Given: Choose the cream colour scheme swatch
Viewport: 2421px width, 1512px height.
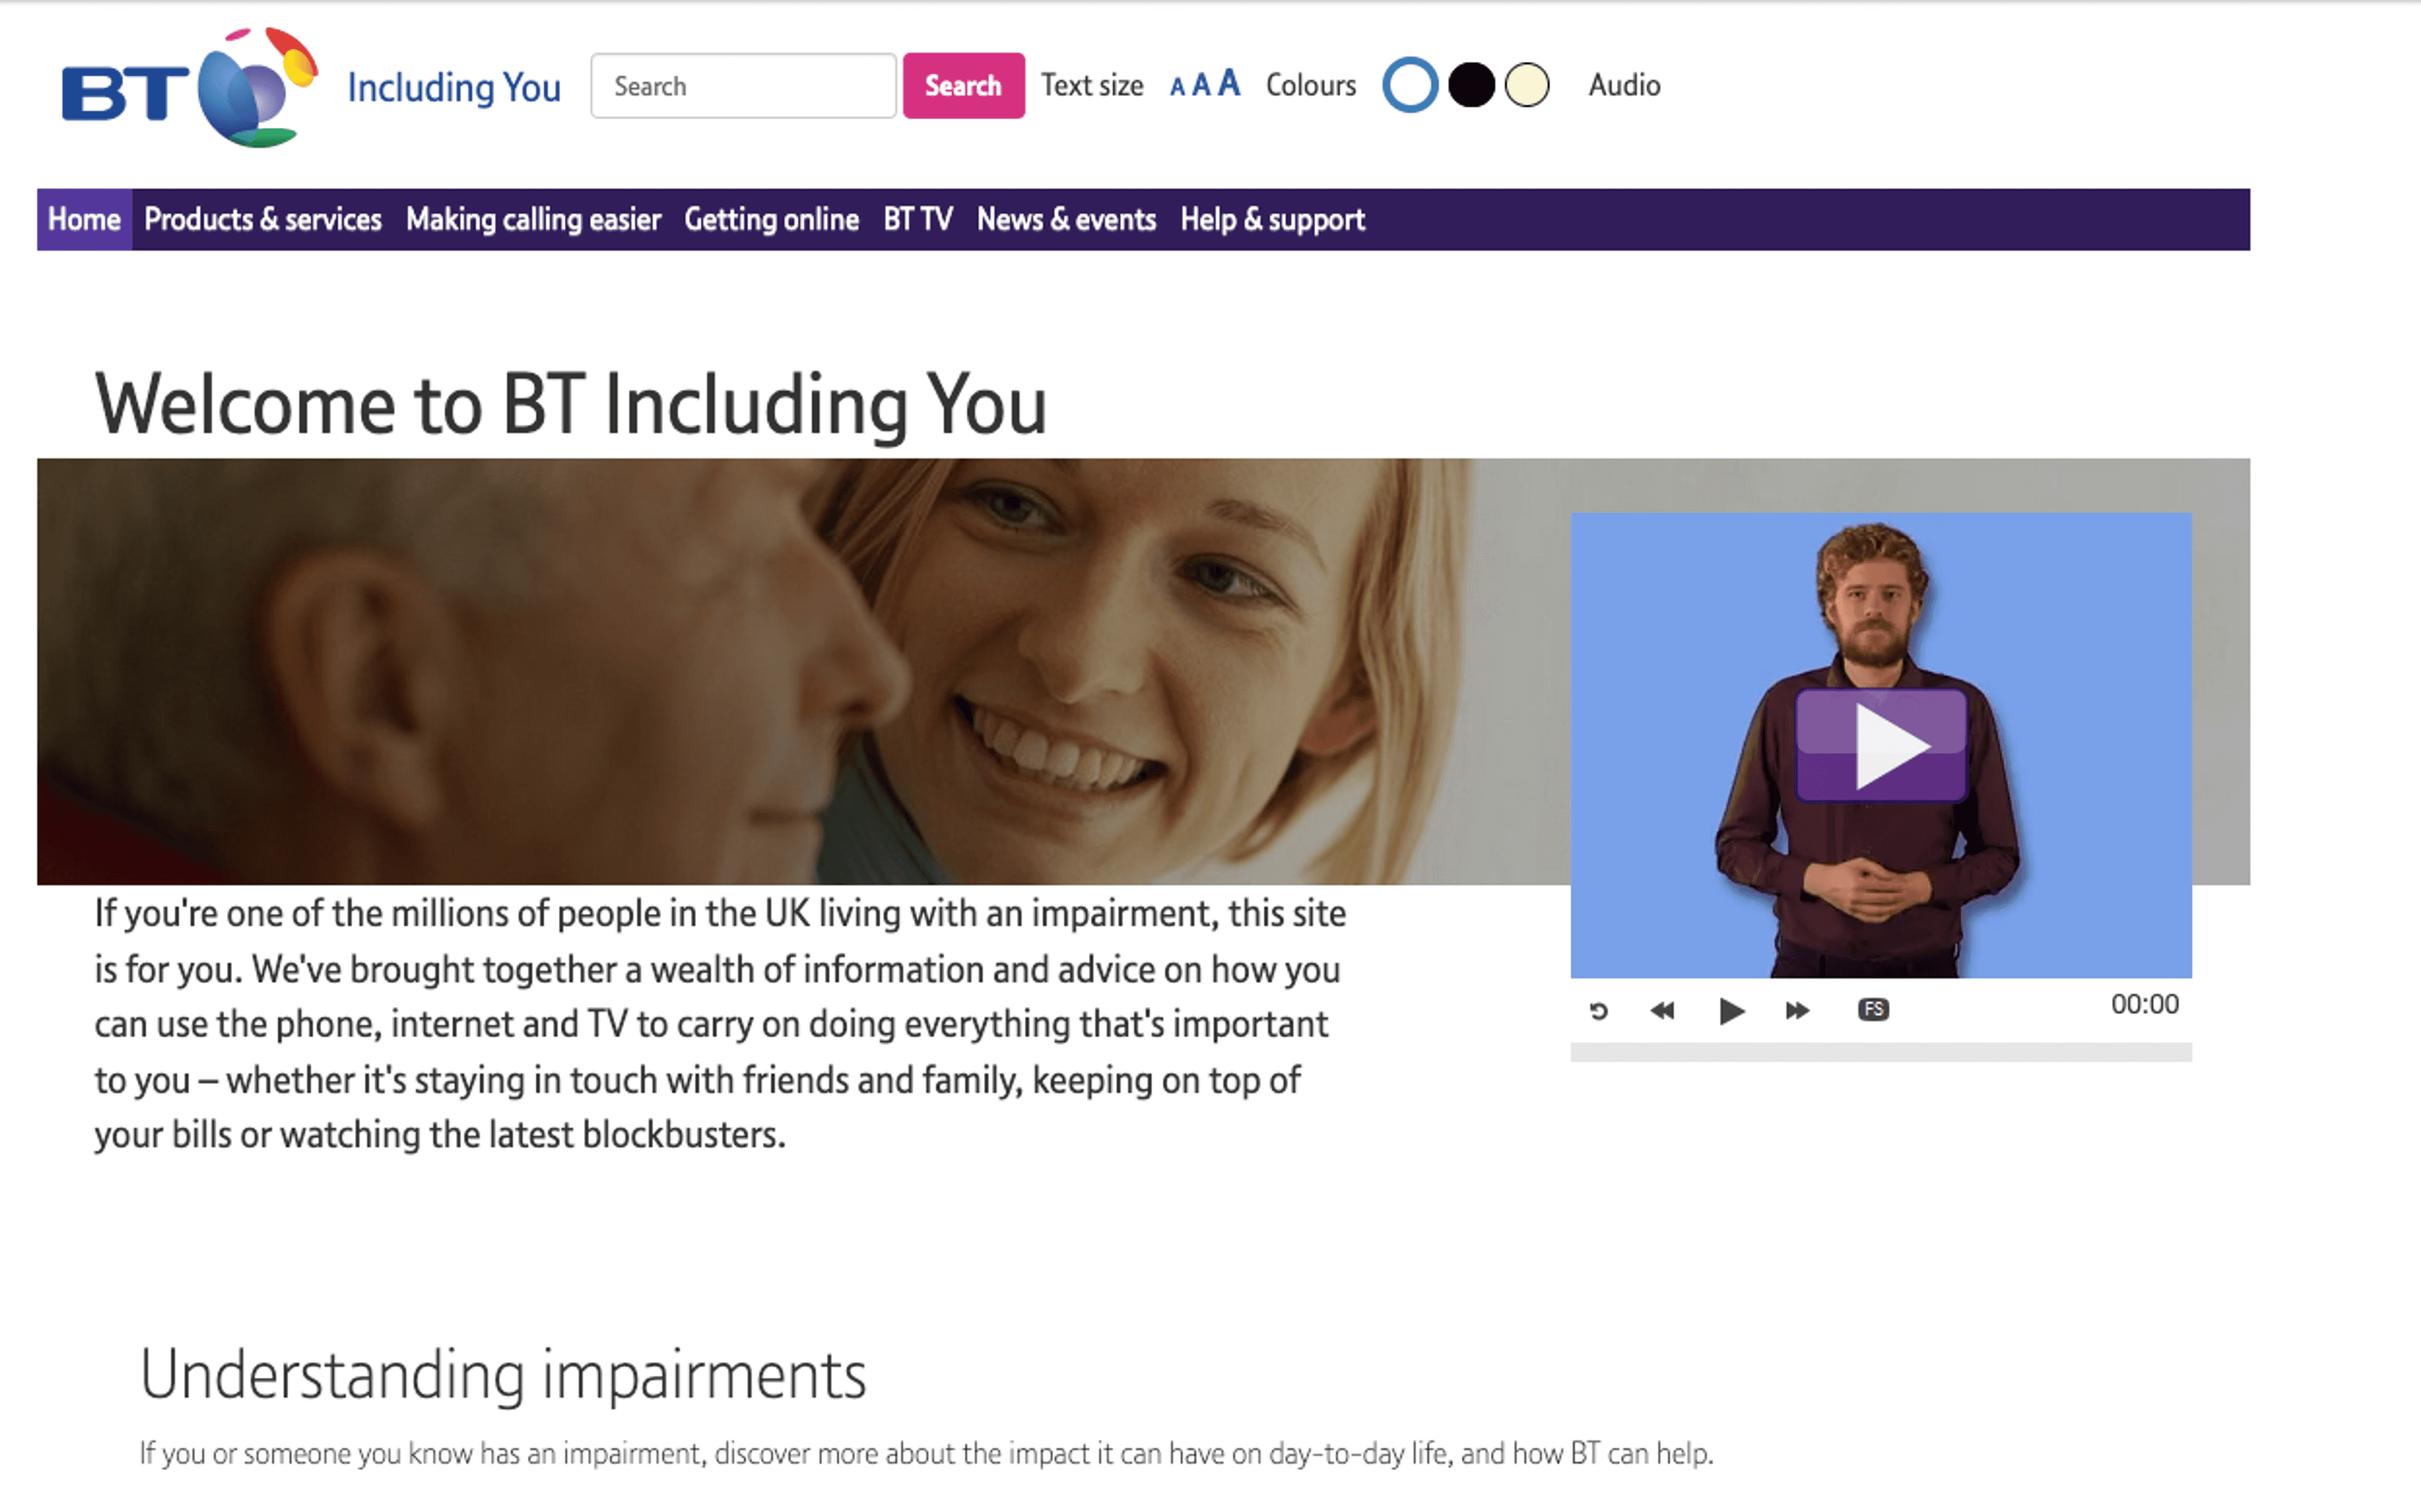Looking at the screenshot, I should pos(1527,85).
